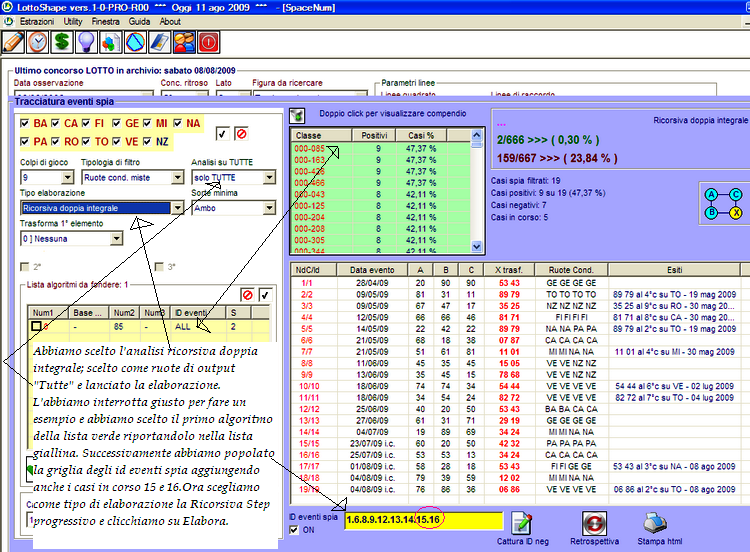Toggle the BA wheel checkbox

point(25,123)
